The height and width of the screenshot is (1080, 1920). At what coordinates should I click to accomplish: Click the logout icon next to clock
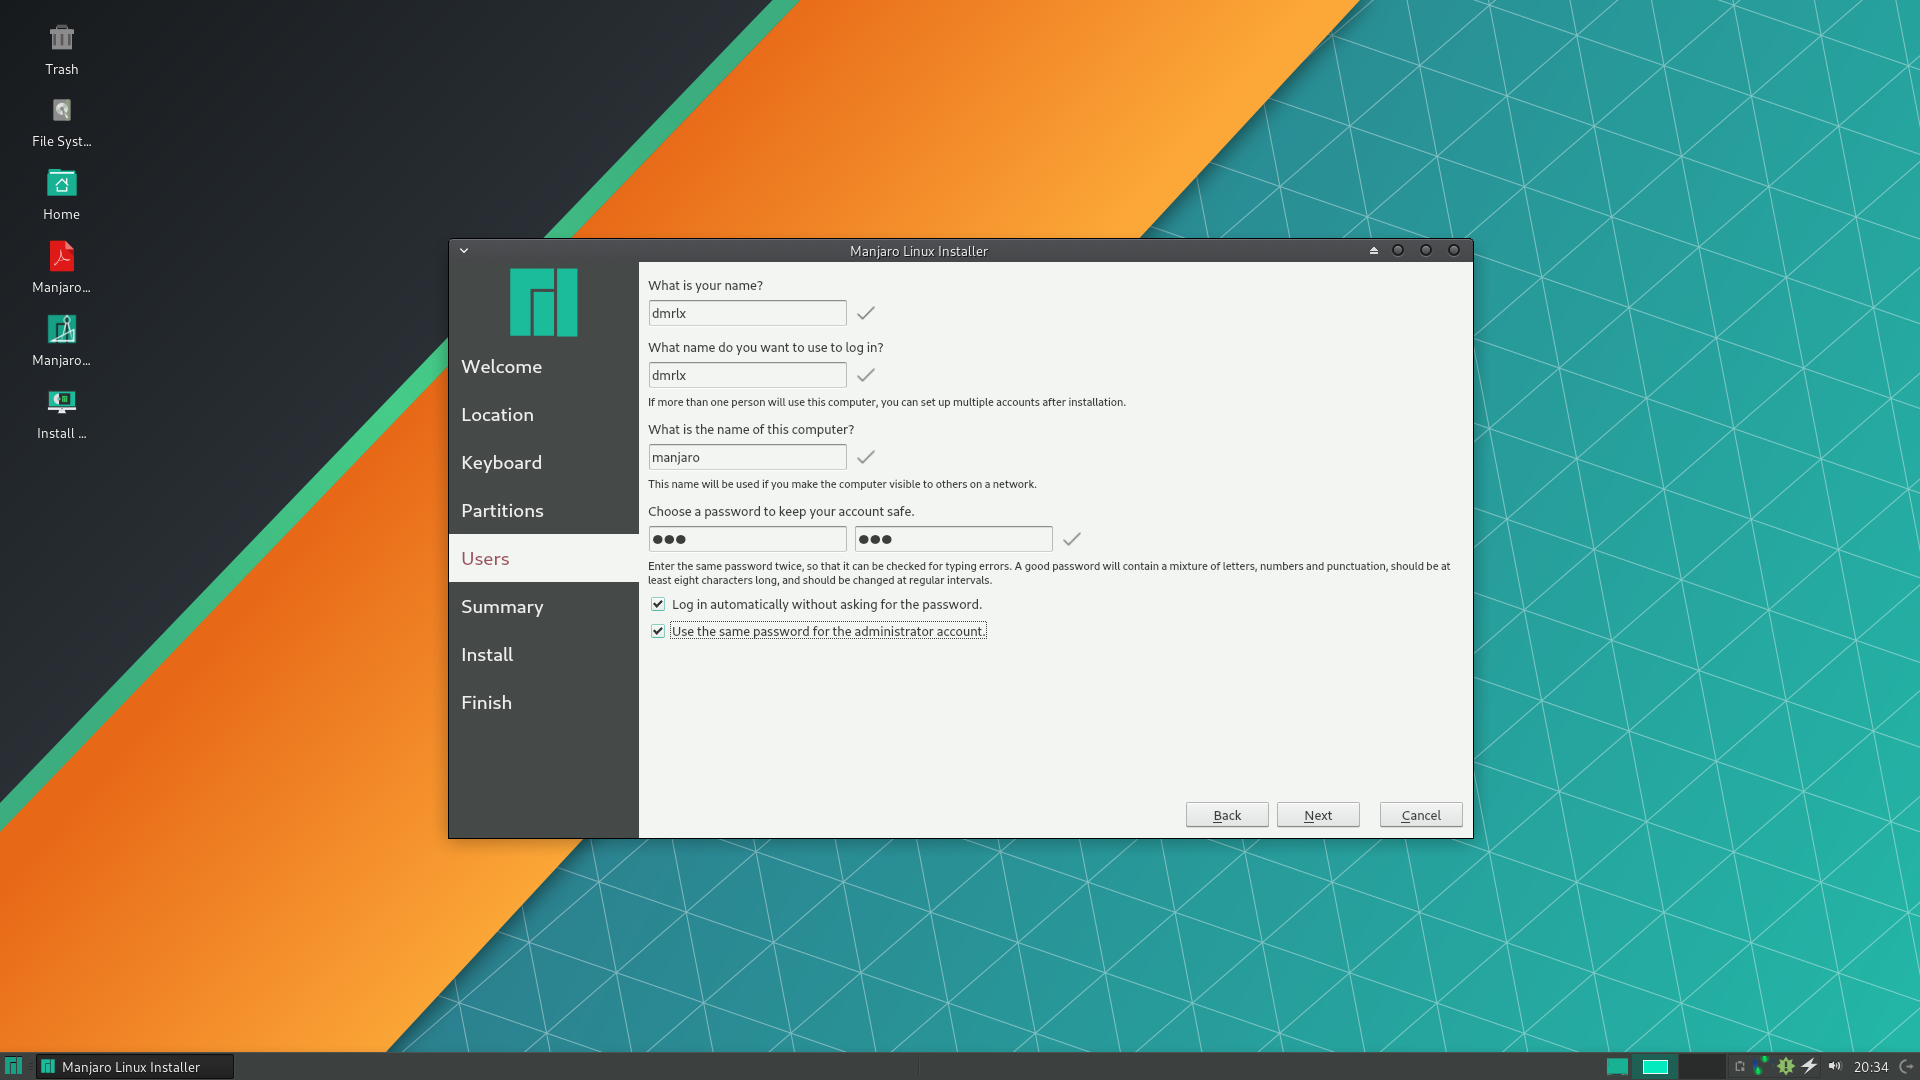[x=1906, y=1066]
